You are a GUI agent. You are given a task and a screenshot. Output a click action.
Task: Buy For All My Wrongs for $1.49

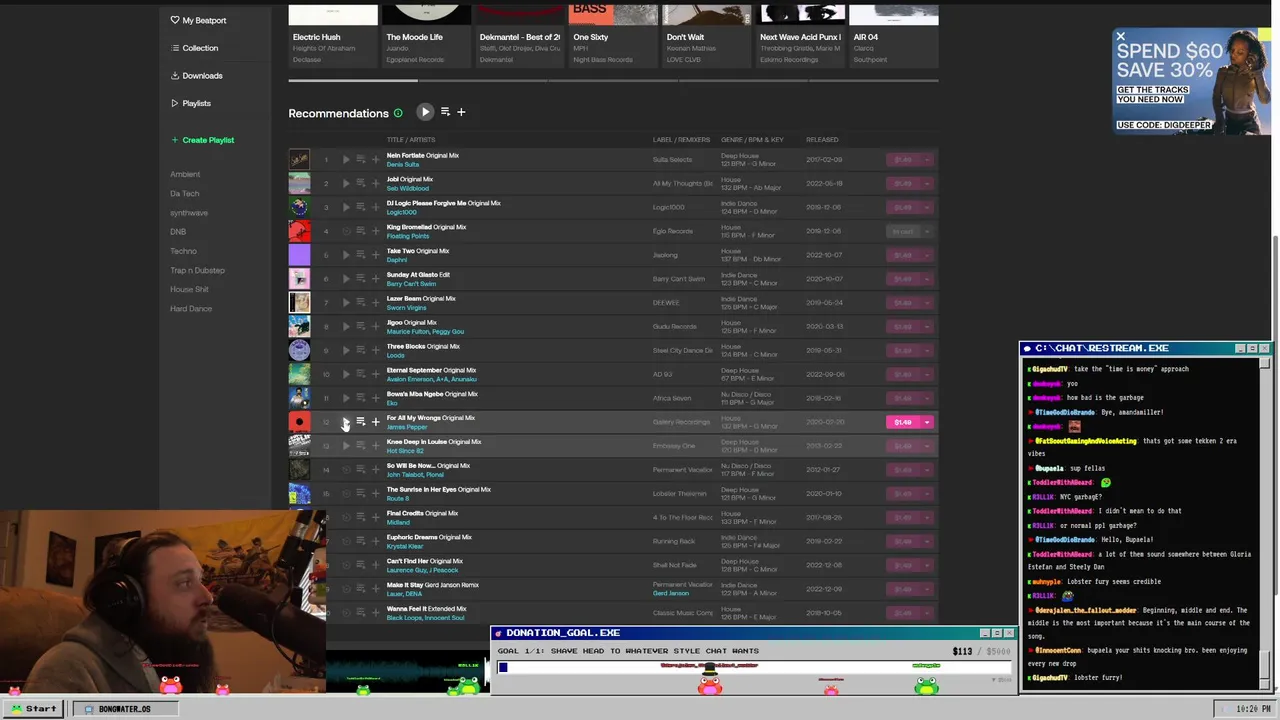(x=903, y=422)
